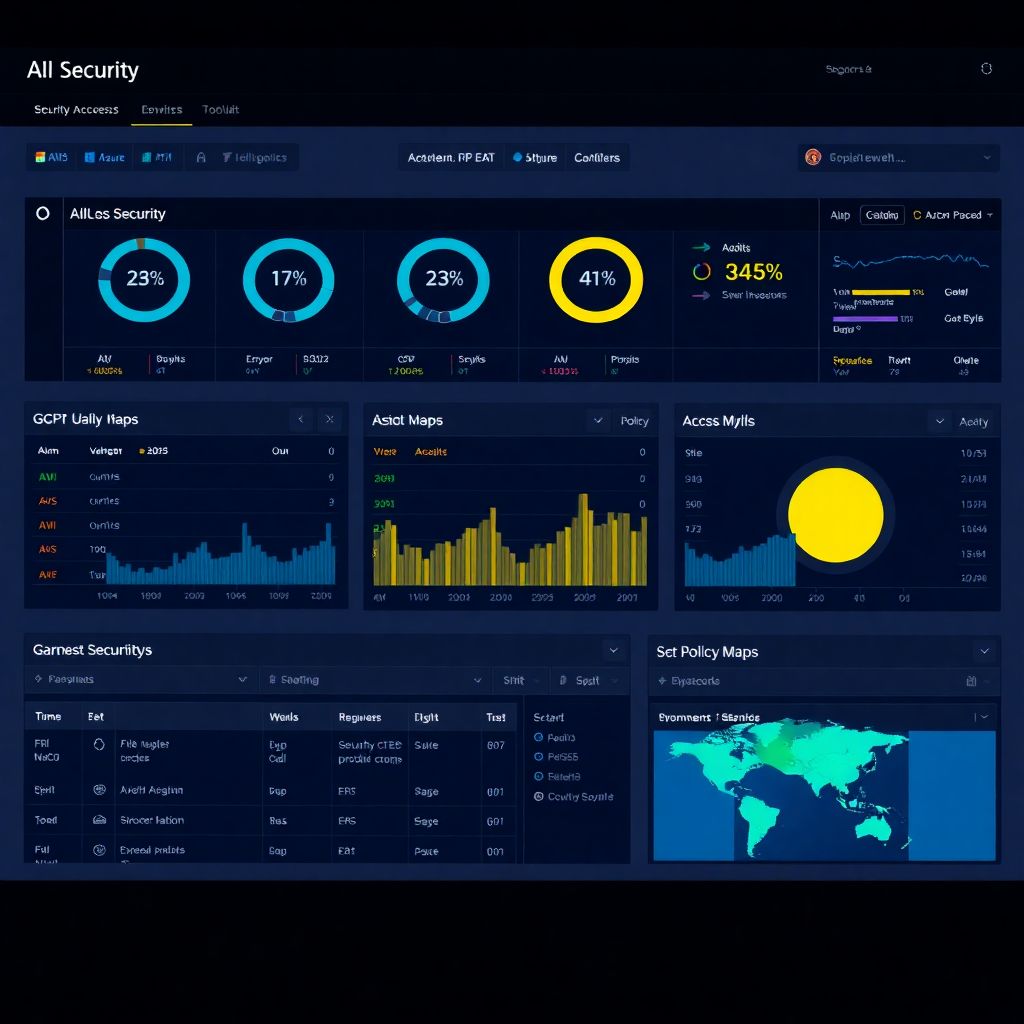Screen dimensions: 1024x1024
Task: Open the Toolidt tab
Action: (x=220, y=110)
